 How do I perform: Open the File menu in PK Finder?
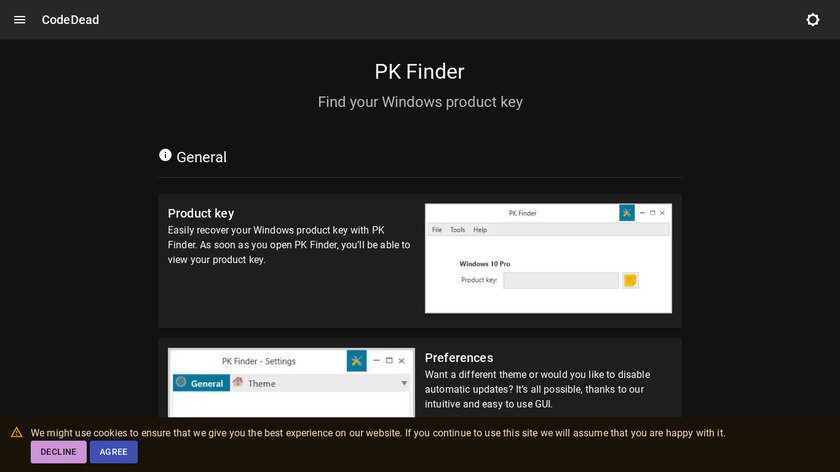point(437,230)
